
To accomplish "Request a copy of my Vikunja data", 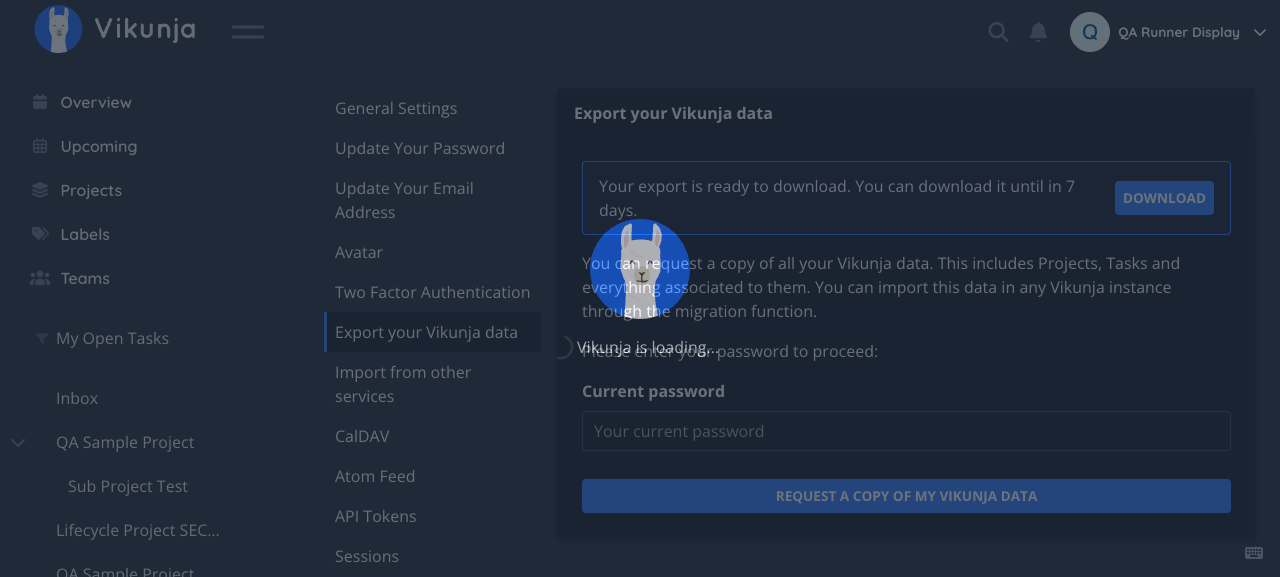I will click(906, 496).
